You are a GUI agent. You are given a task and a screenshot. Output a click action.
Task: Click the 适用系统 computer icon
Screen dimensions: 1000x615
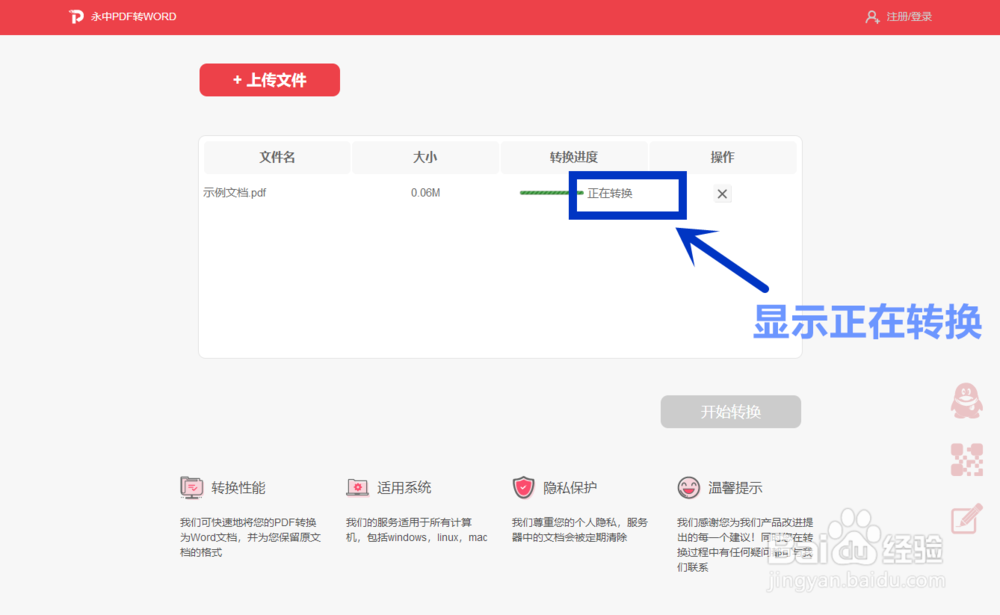[357, 487]
